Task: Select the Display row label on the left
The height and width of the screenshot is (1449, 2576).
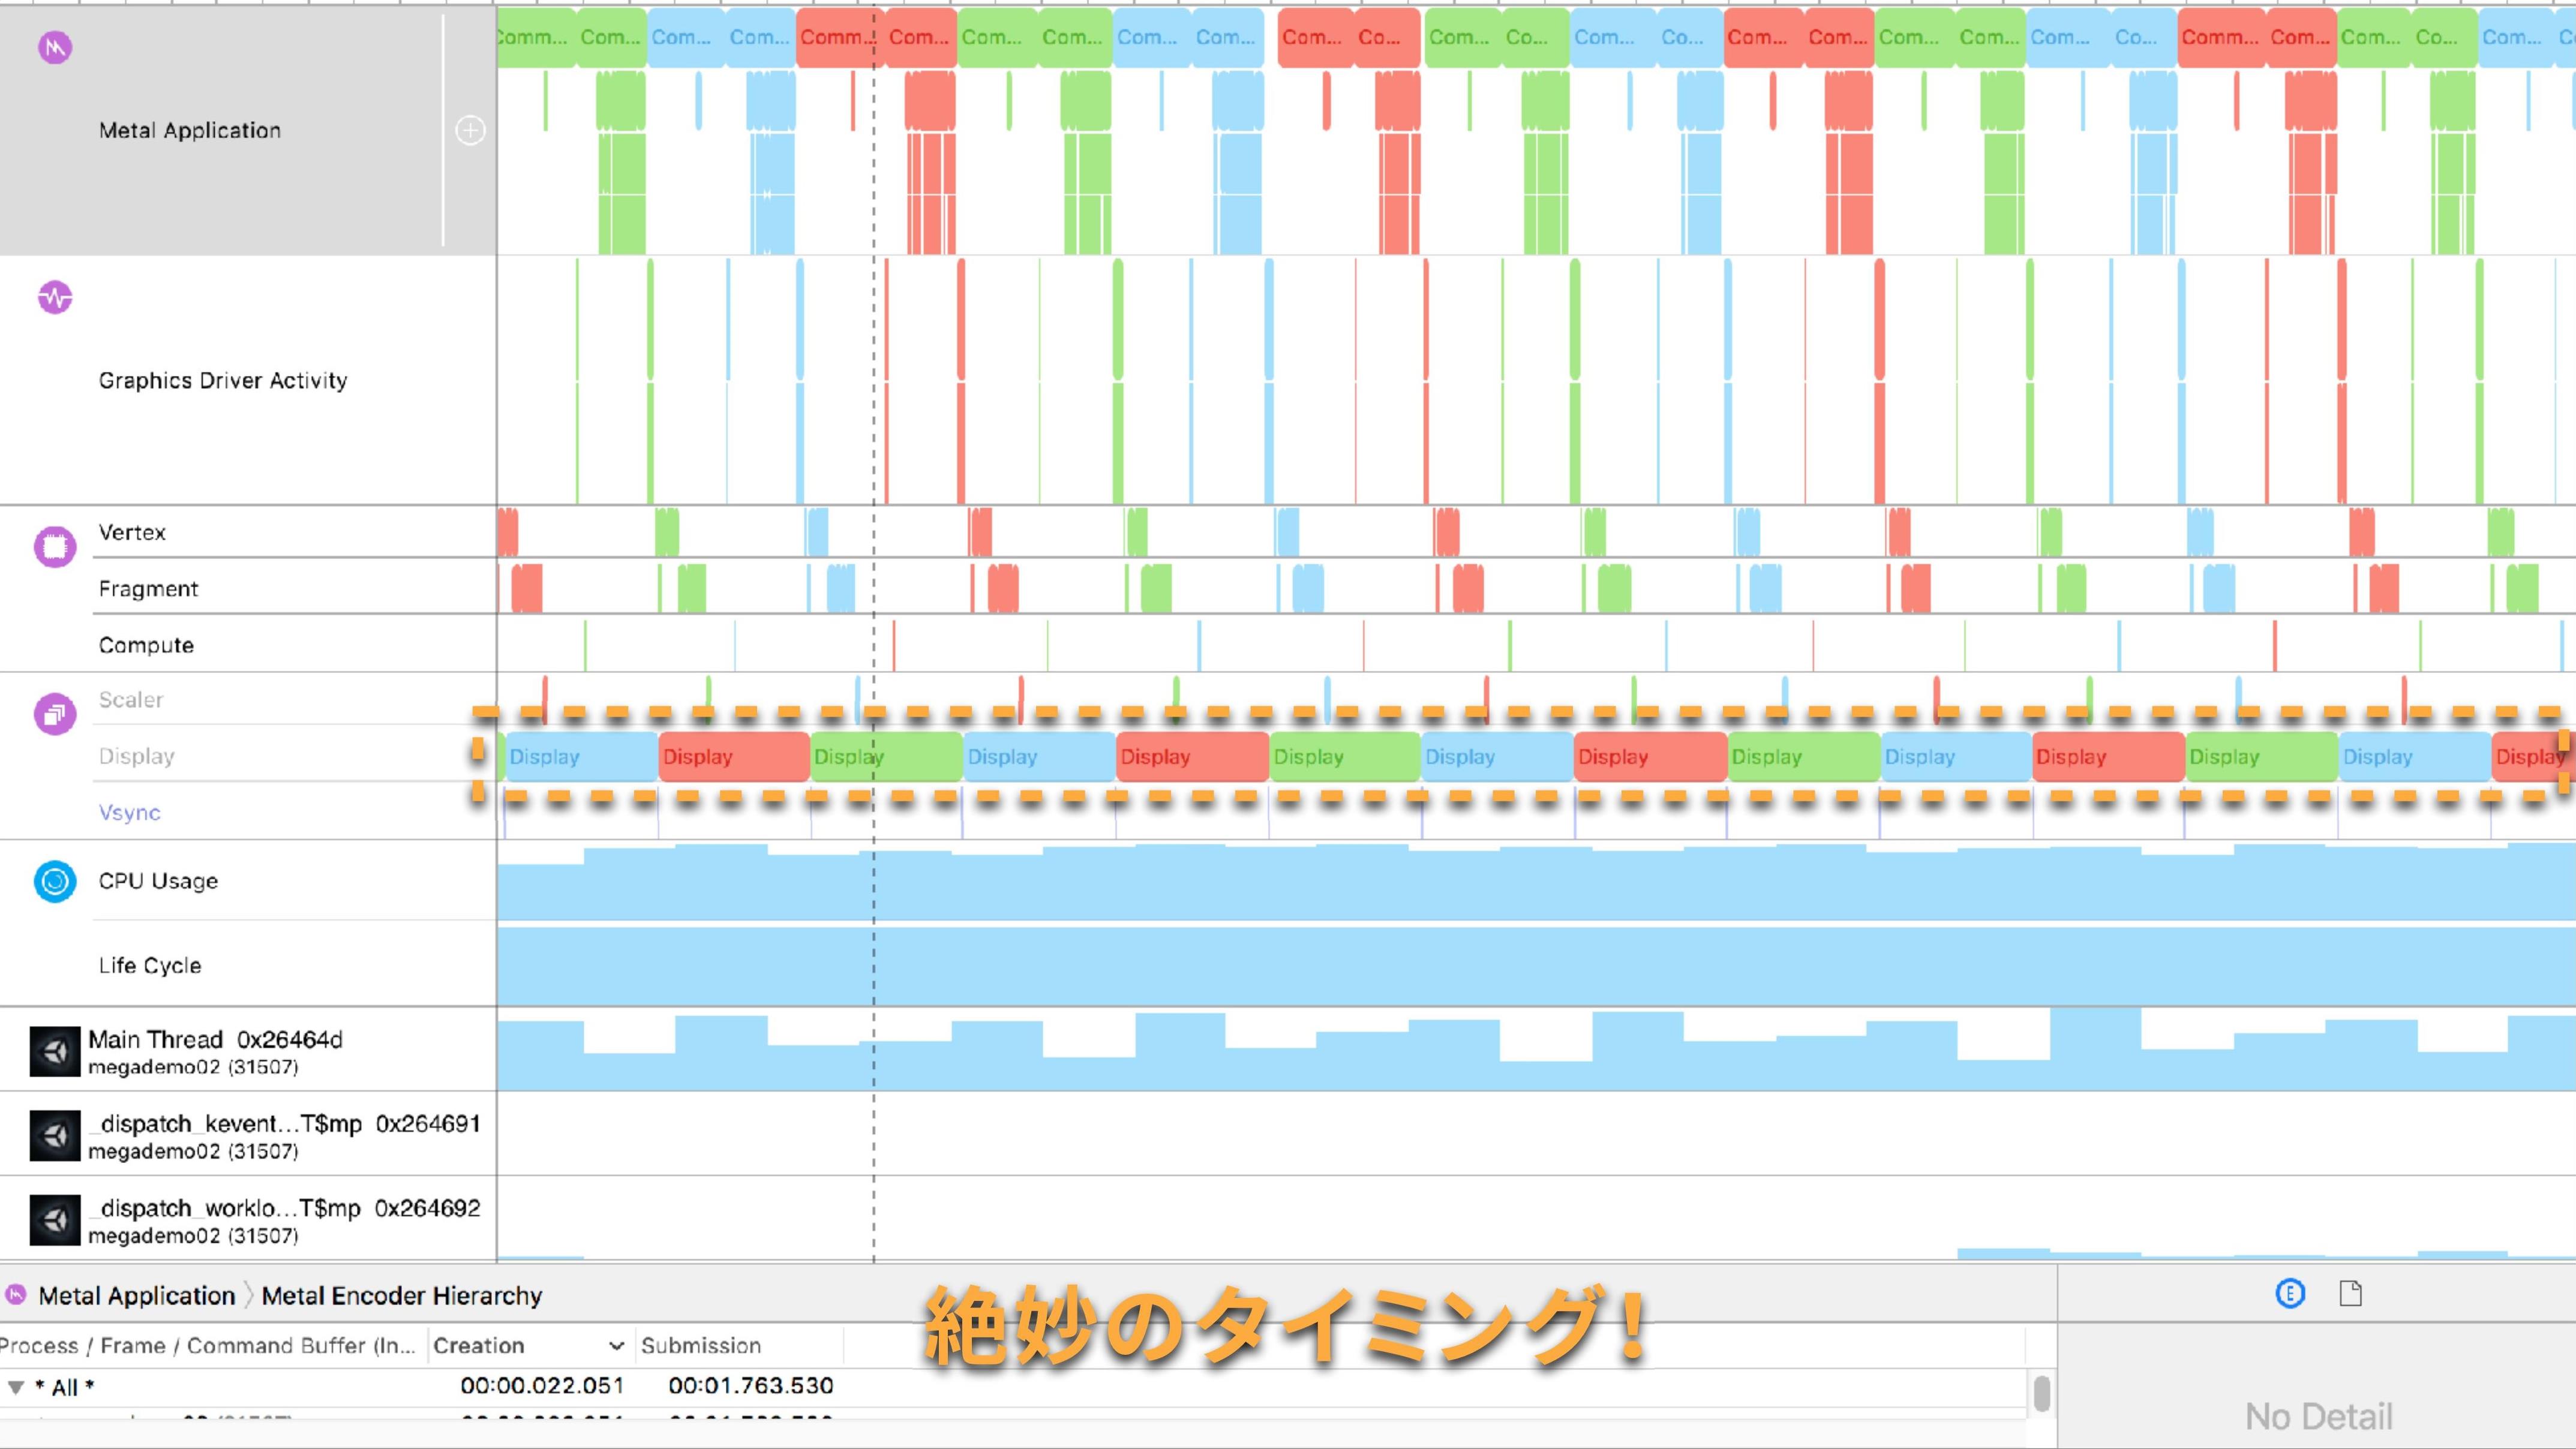Action: point(137,756)
